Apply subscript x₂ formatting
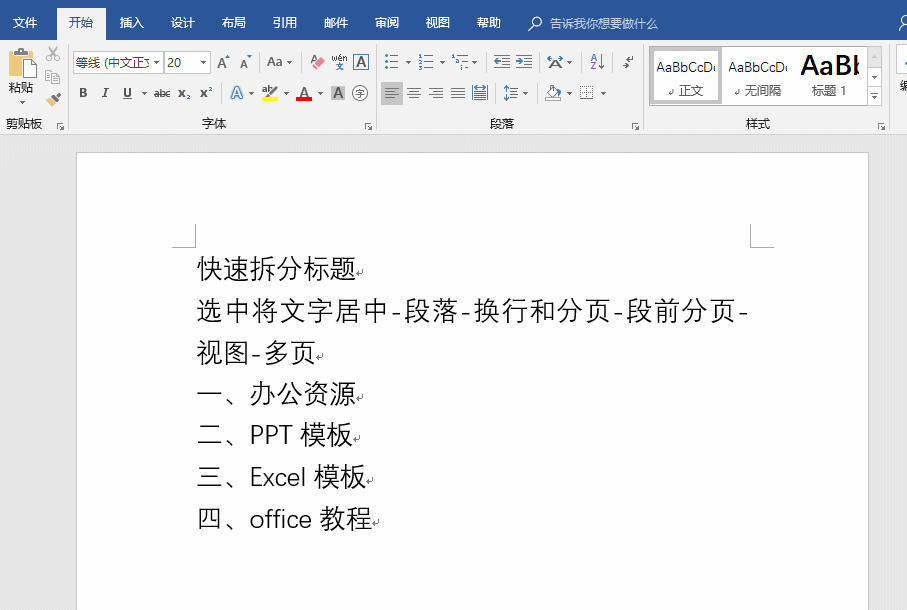Viewport: 907px width, 610px height. (184, 93)
